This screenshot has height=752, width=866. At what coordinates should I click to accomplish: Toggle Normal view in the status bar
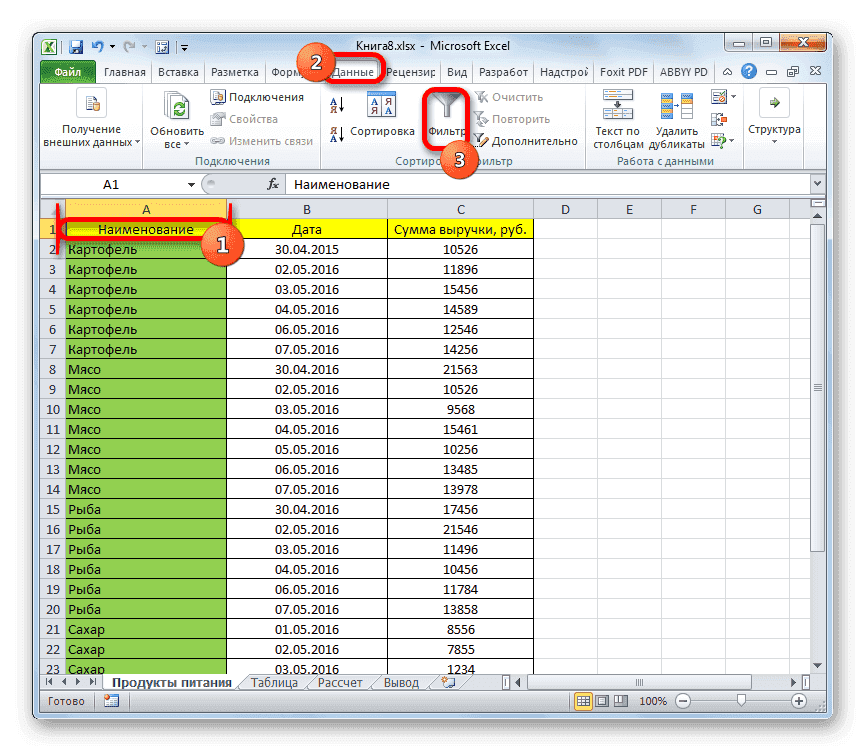coord(584,701)
